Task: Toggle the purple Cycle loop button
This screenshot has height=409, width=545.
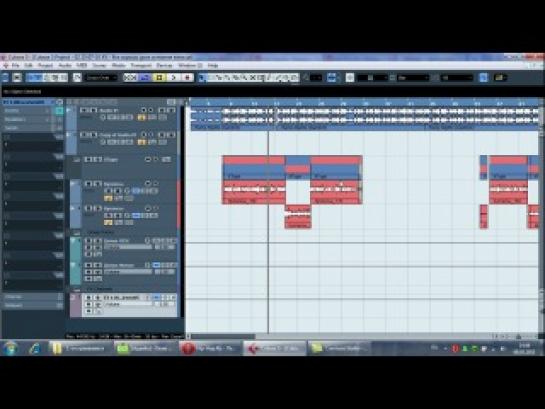Action: [145, 77]
